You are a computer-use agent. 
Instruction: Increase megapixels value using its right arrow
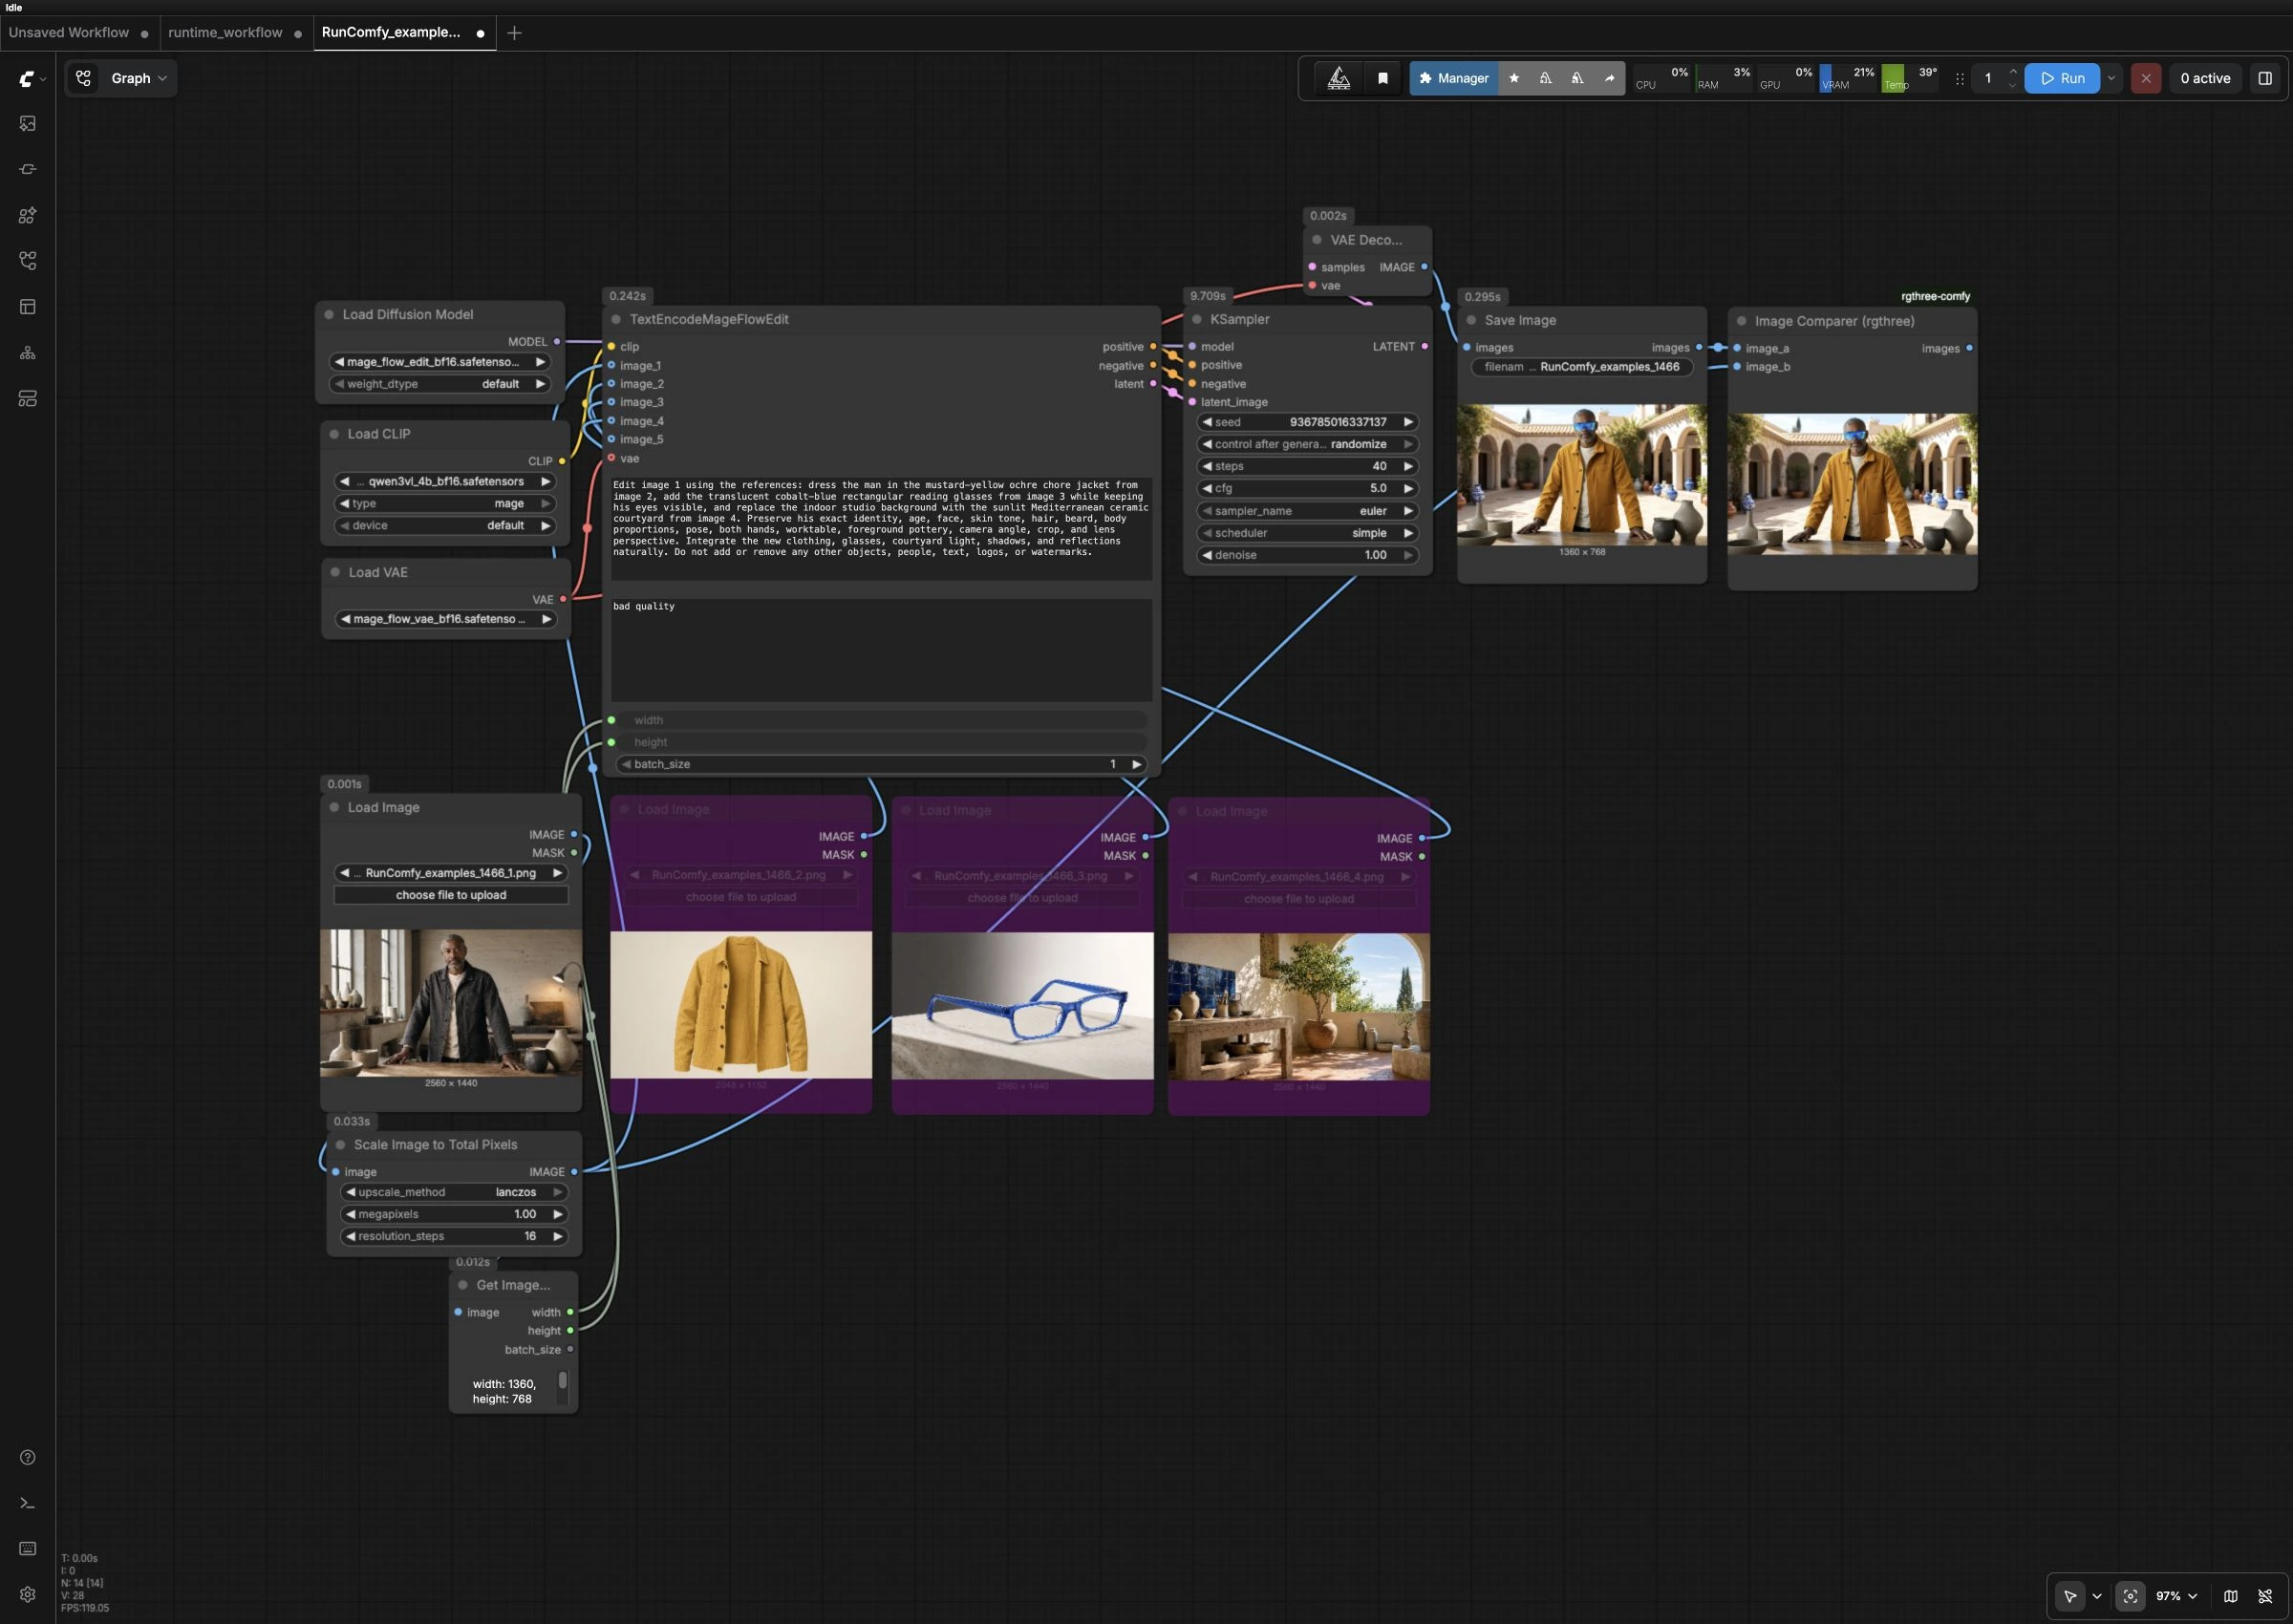[x=557, y=1214]
